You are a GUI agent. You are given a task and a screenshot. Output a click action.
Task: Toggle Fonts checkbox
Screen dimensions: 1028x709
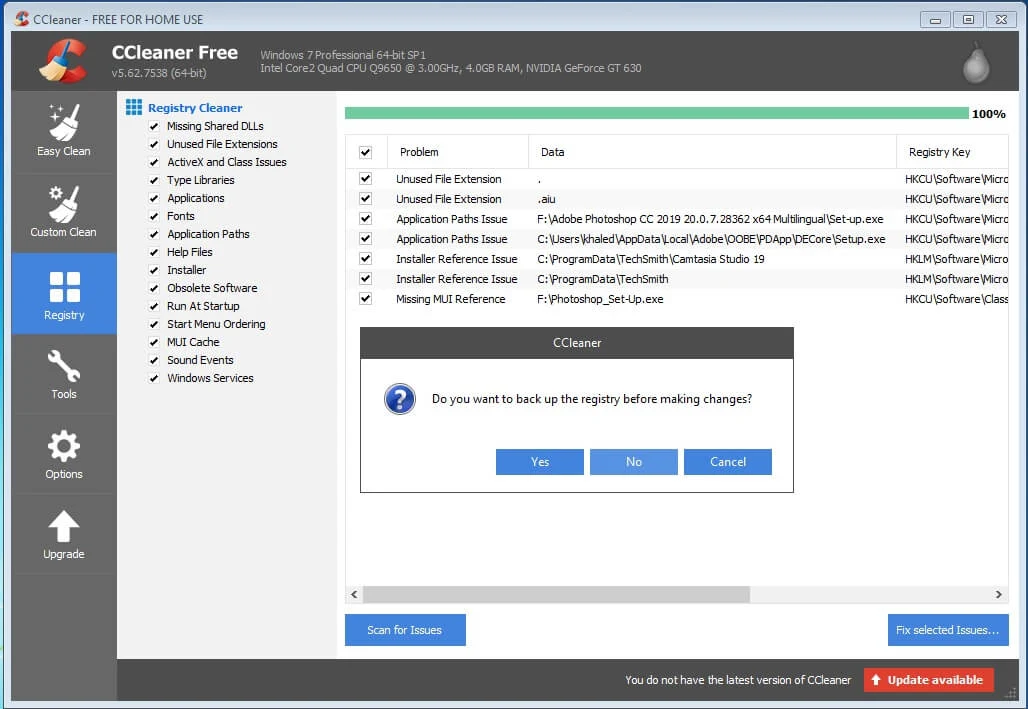point(154,216)
